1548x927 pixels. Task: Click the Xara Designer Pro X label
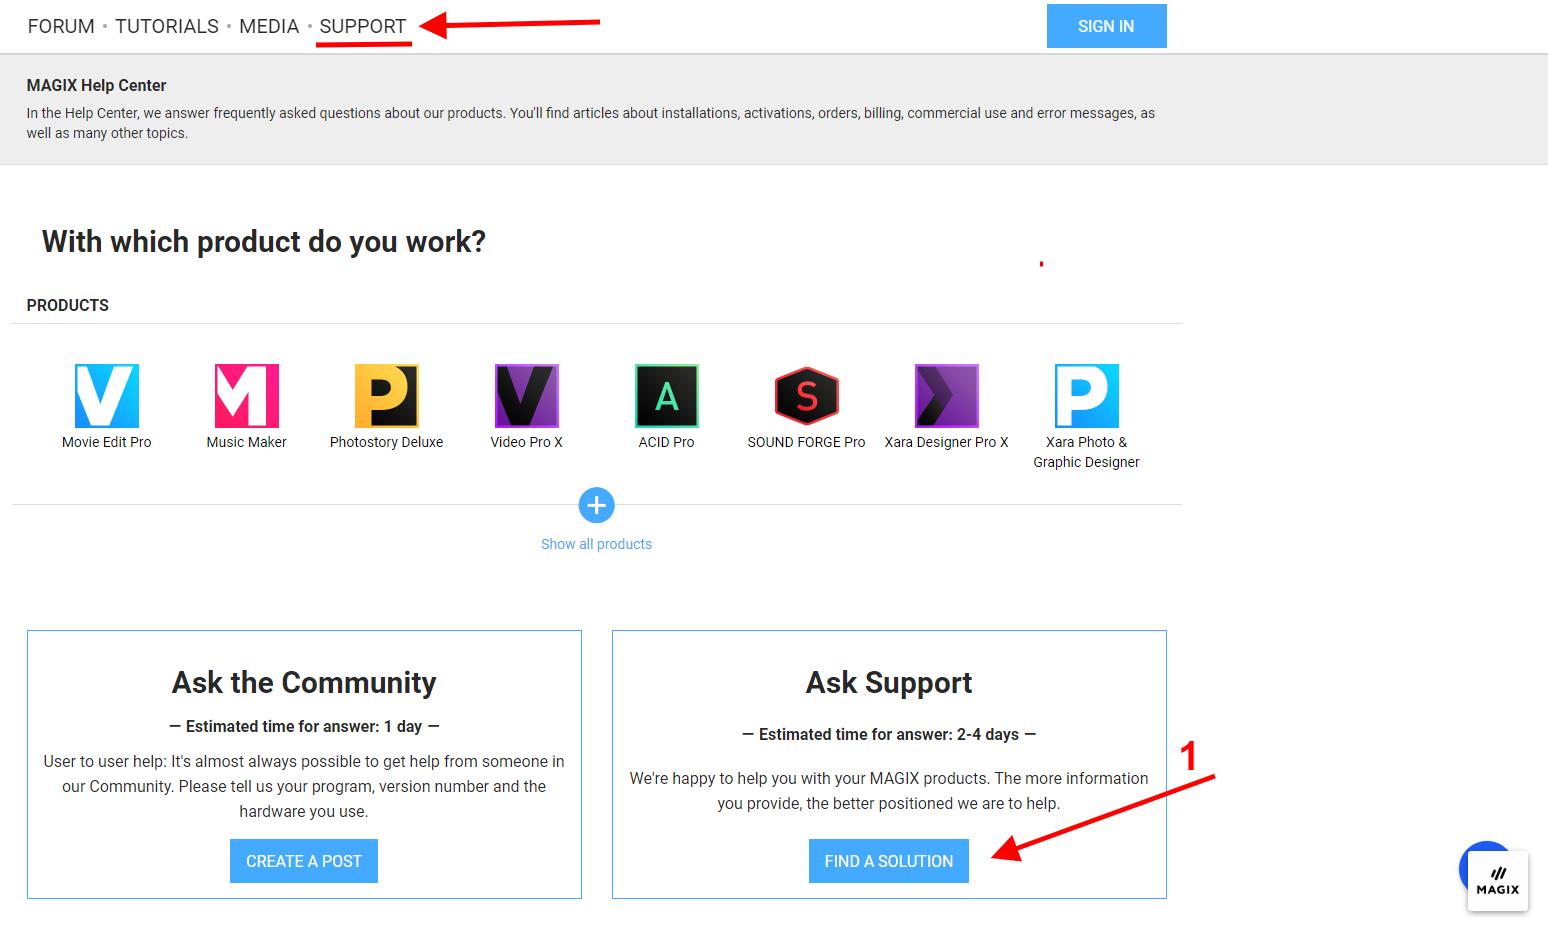[x=947, y=442]
